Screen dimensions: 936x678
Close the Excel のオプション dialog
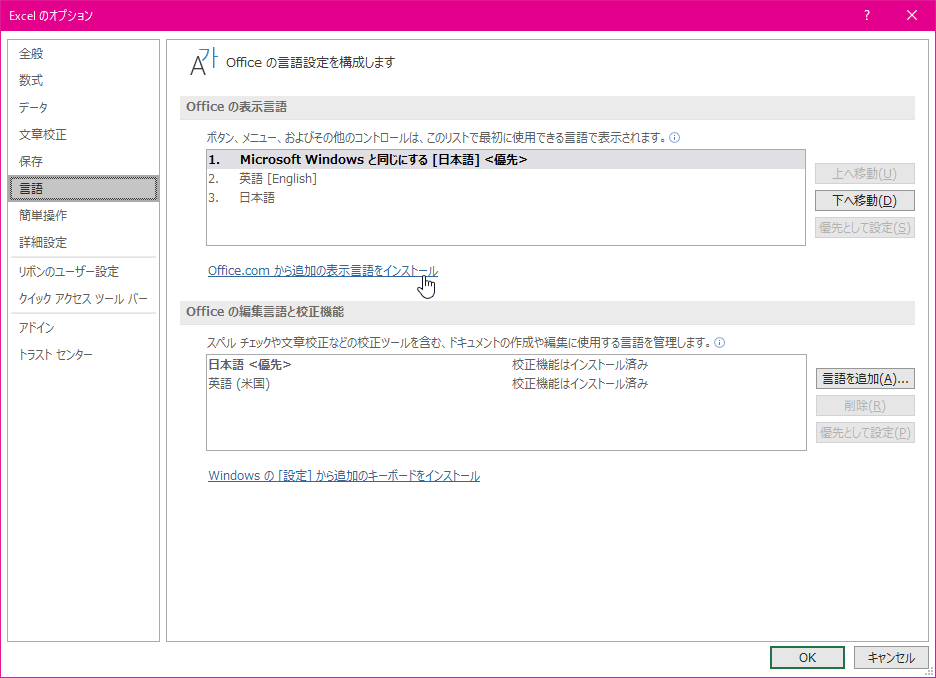click(912, 16)
